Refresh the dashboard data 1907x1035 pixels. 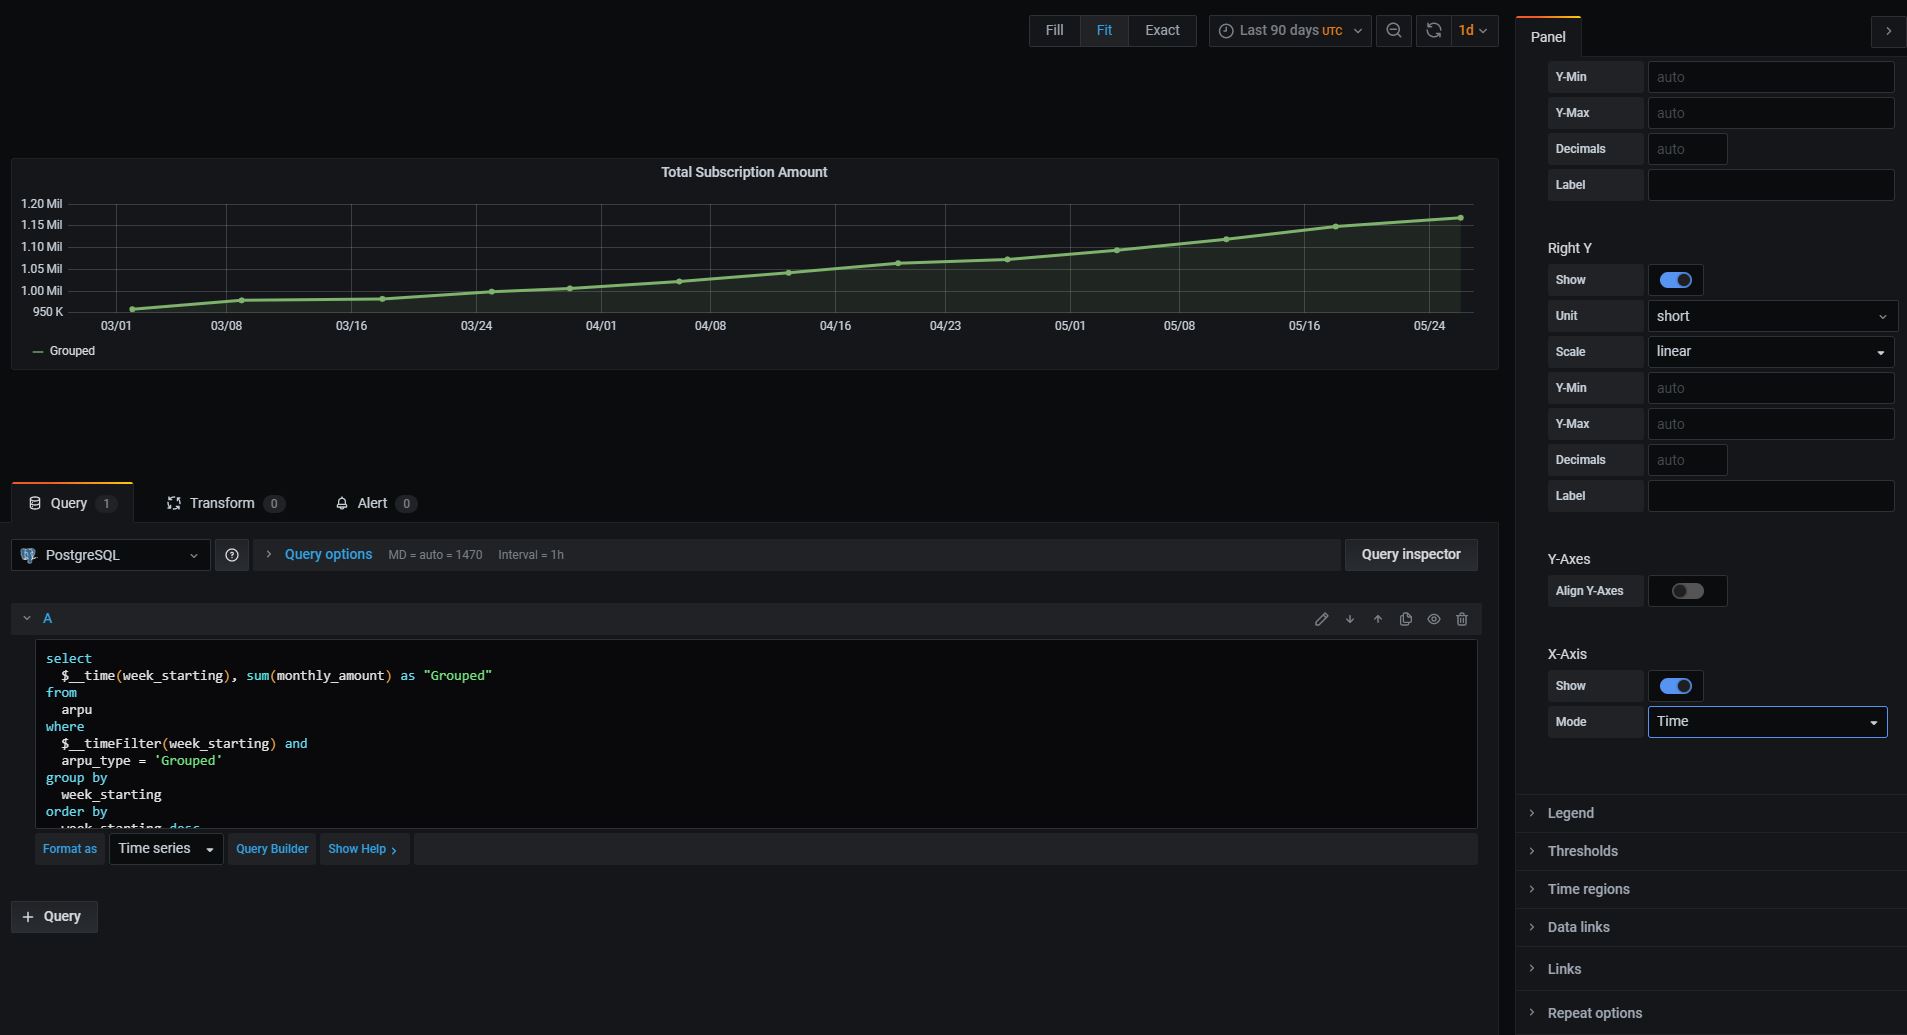1432,30
